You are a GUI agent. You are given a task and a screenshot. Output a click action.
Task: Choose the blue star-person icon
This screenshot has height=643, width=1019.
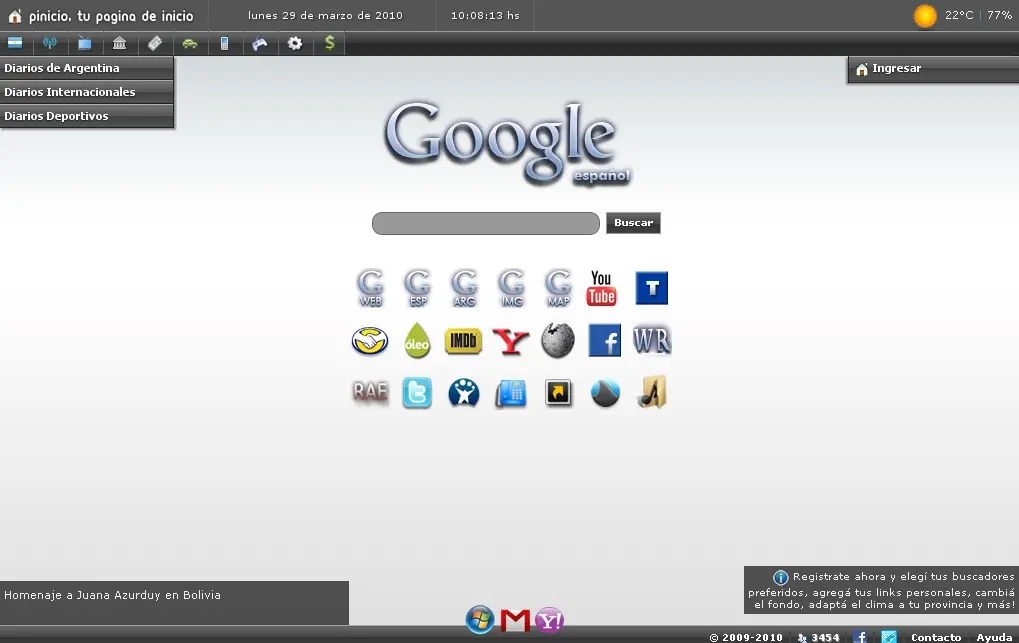464,393
